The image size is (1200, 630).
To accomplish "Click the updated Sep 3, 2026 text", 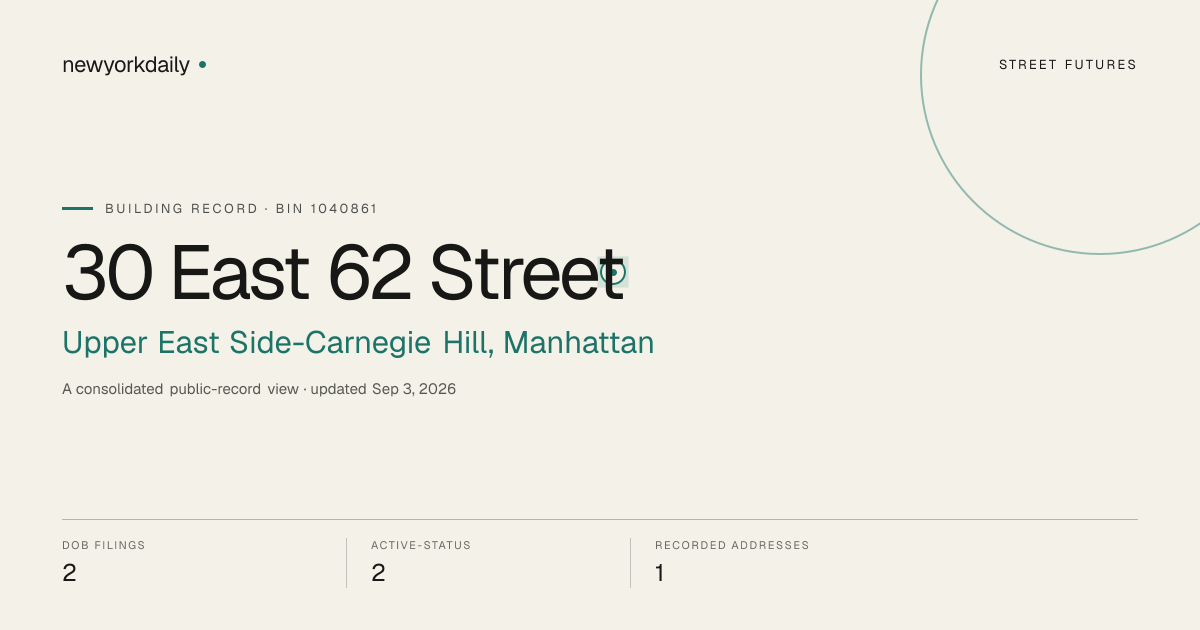I will tap(383, 389).
